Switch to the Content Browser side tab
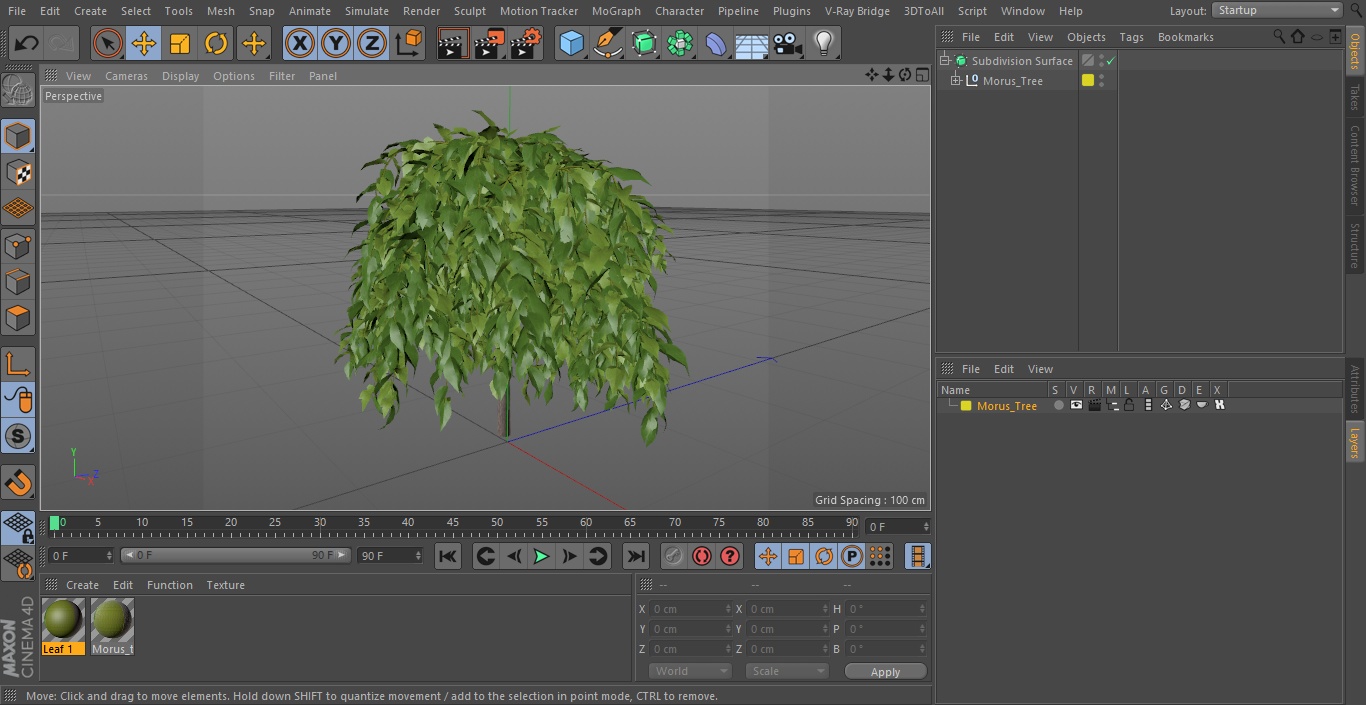Viewport: 1366px width, 705px height. coord(1355,165)
